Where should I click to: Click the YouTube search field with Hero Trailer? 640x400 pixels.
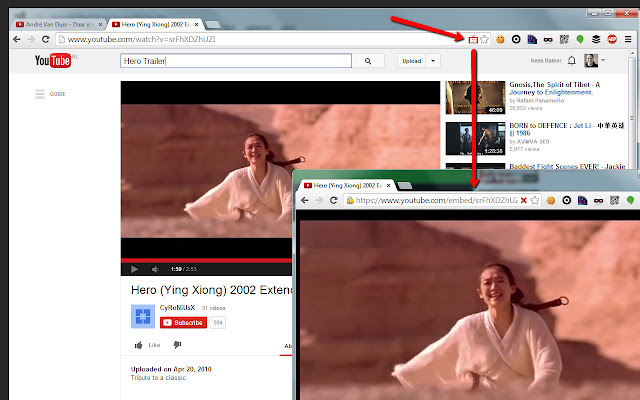[x=236, y=61]
